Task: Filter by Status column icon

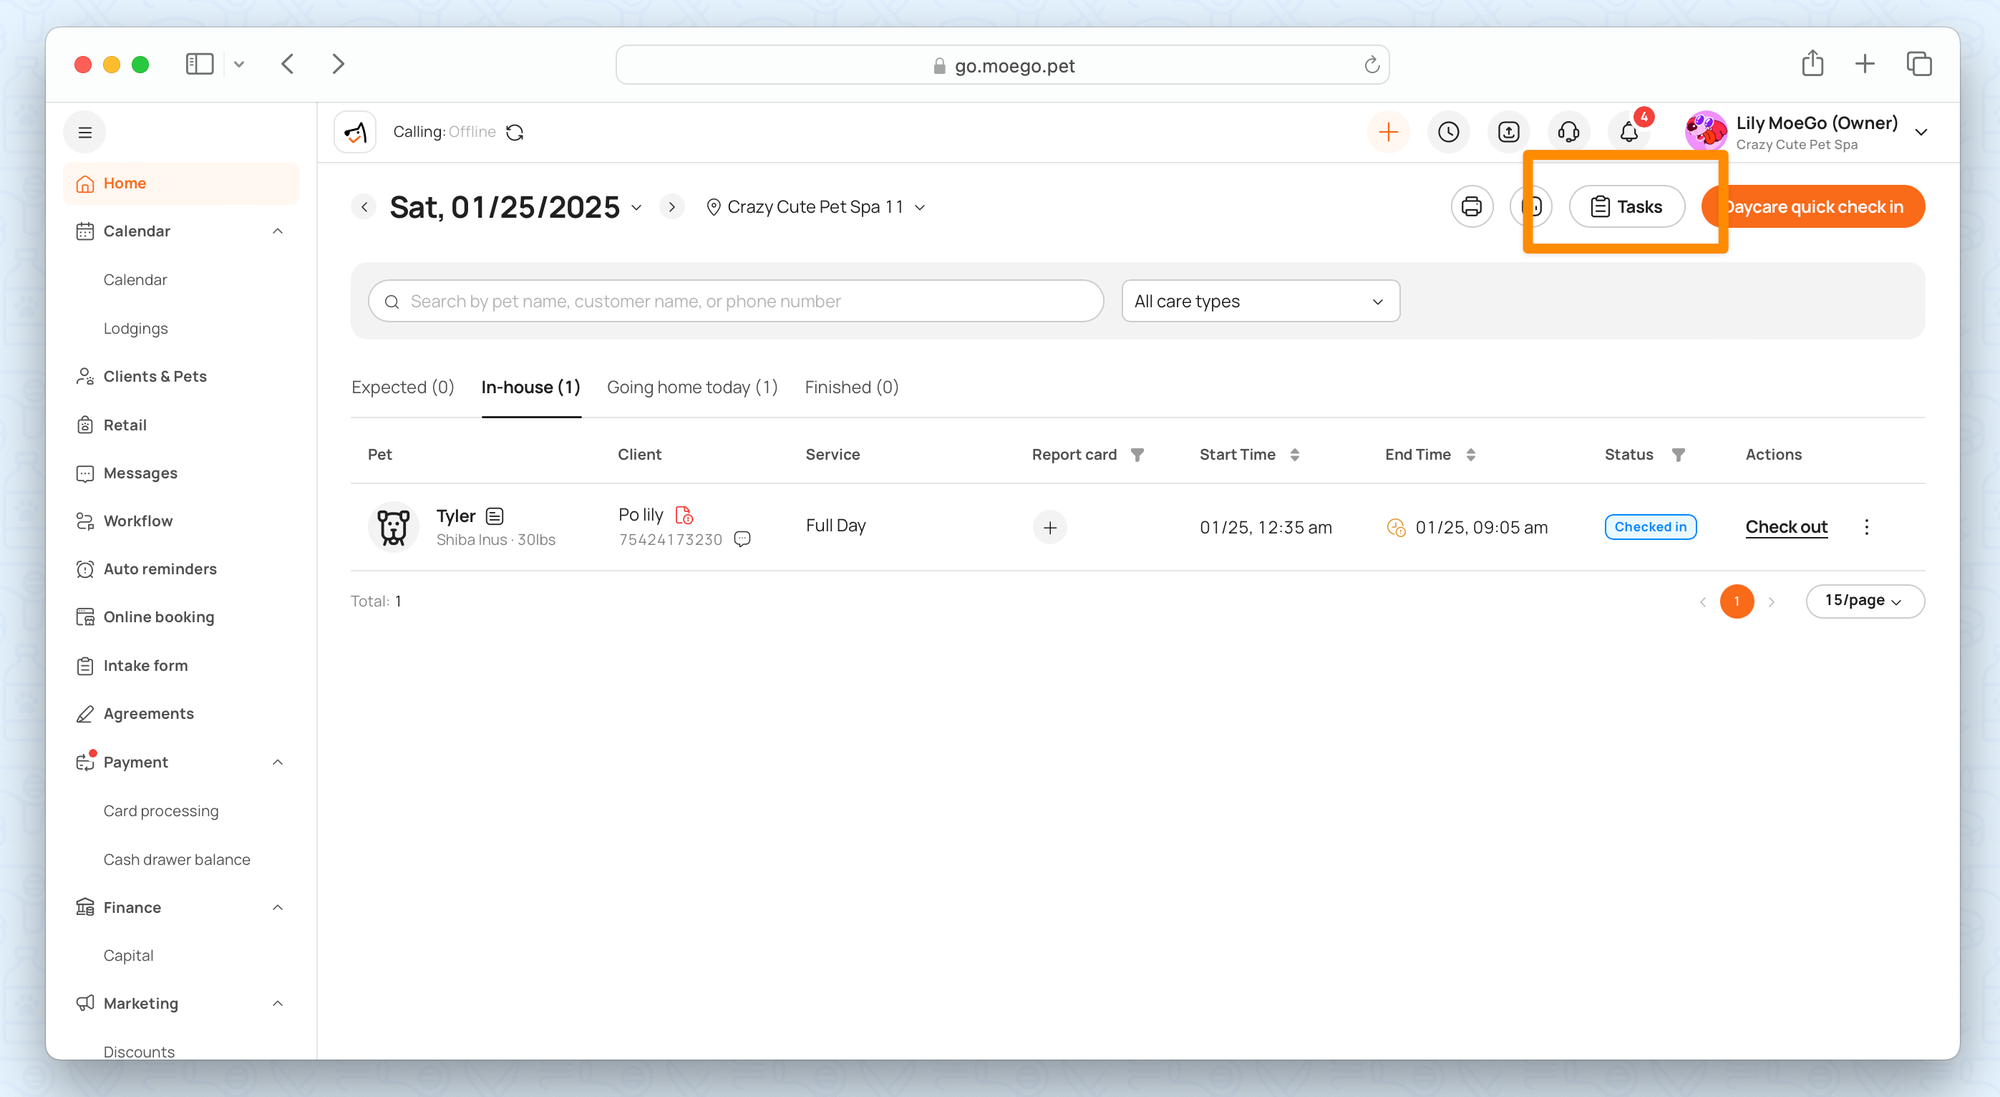Action: click(x=1678, y=455)
